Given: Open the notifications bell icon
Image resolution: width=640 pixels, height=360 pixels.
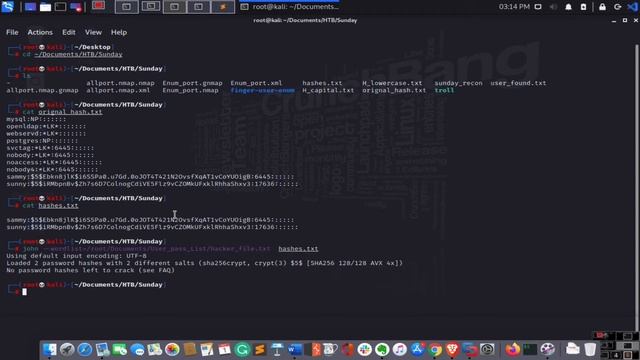Looking at the screenshot, I should (568, 7).
